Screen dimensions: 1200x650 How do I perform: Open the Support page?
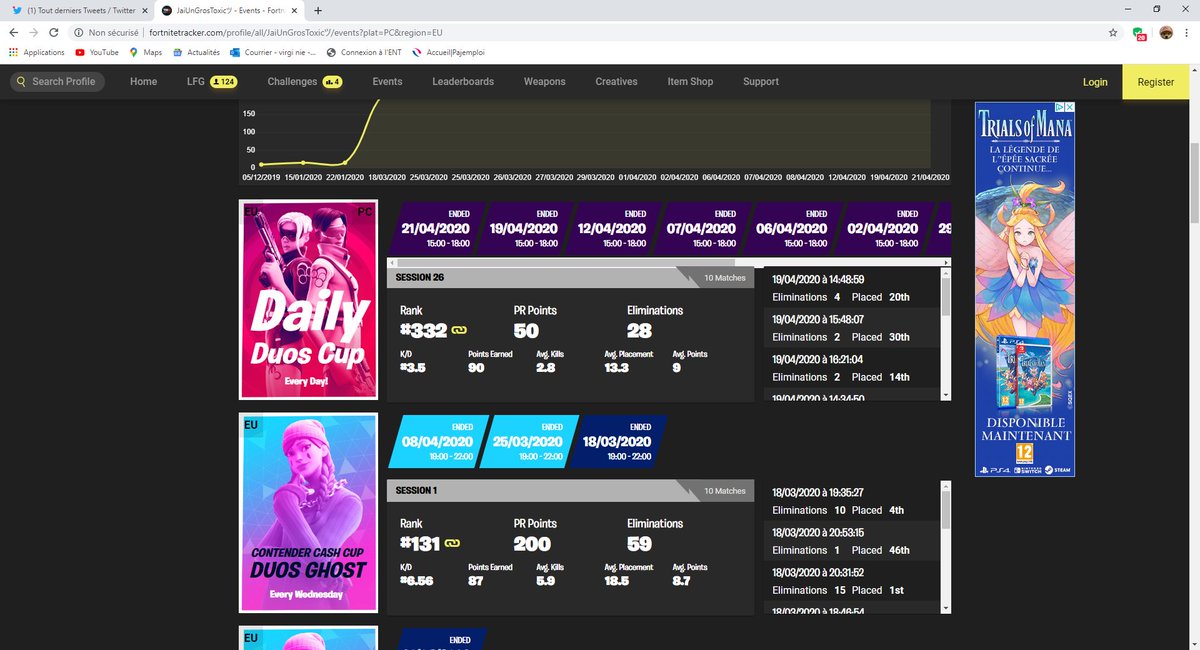coord(761,81)
